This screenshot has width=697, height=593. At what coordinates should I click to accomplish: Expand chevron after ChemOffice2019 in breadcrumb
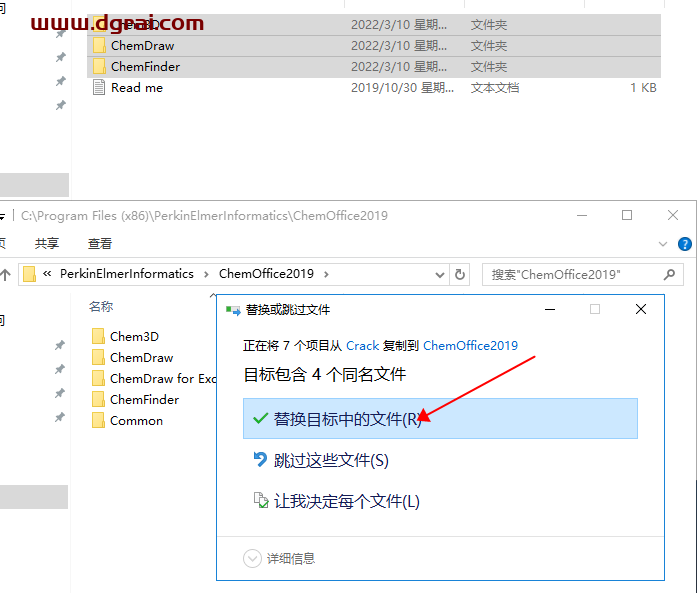tap(326, 274)
